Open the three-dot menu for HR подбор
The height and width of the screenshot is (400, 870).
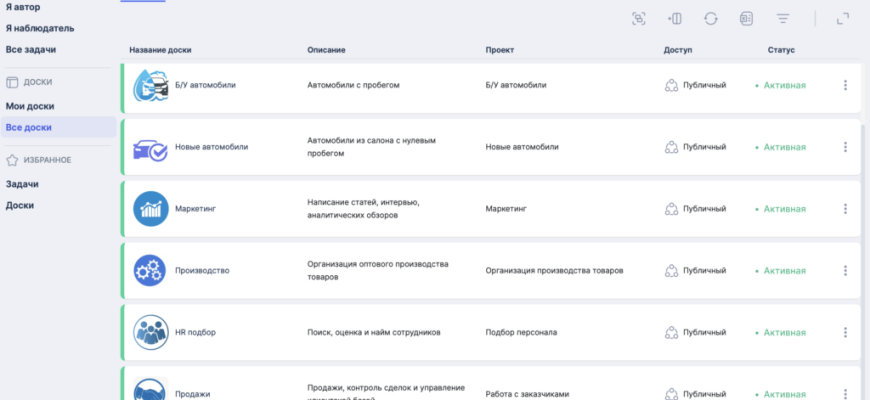[x=845, y=332]
